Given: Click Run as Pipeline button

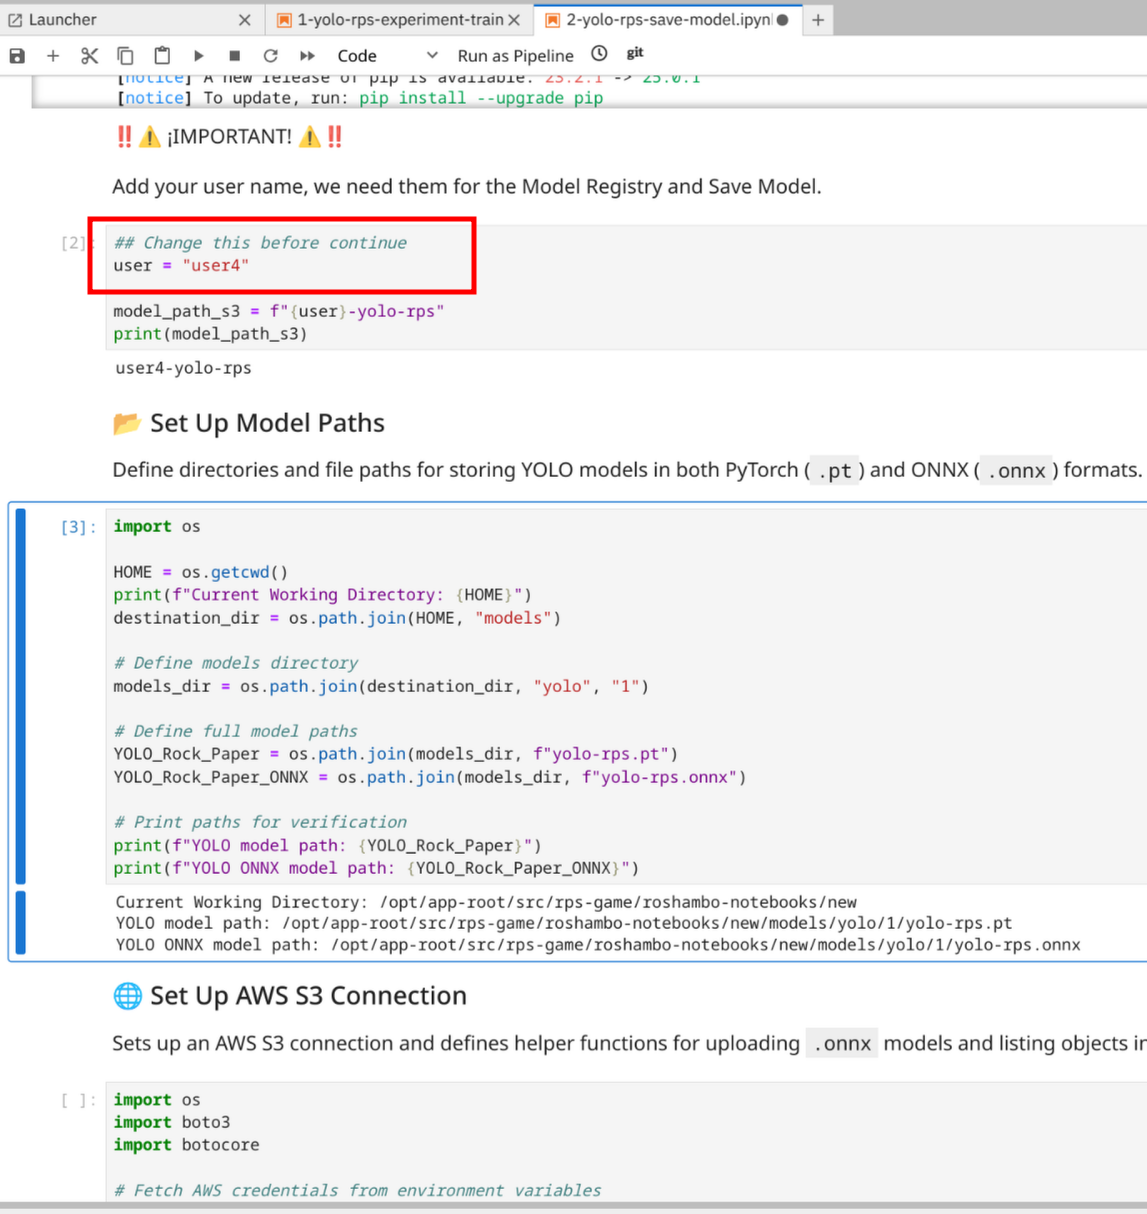Looking at the screenshot, I should pos(515,56).
